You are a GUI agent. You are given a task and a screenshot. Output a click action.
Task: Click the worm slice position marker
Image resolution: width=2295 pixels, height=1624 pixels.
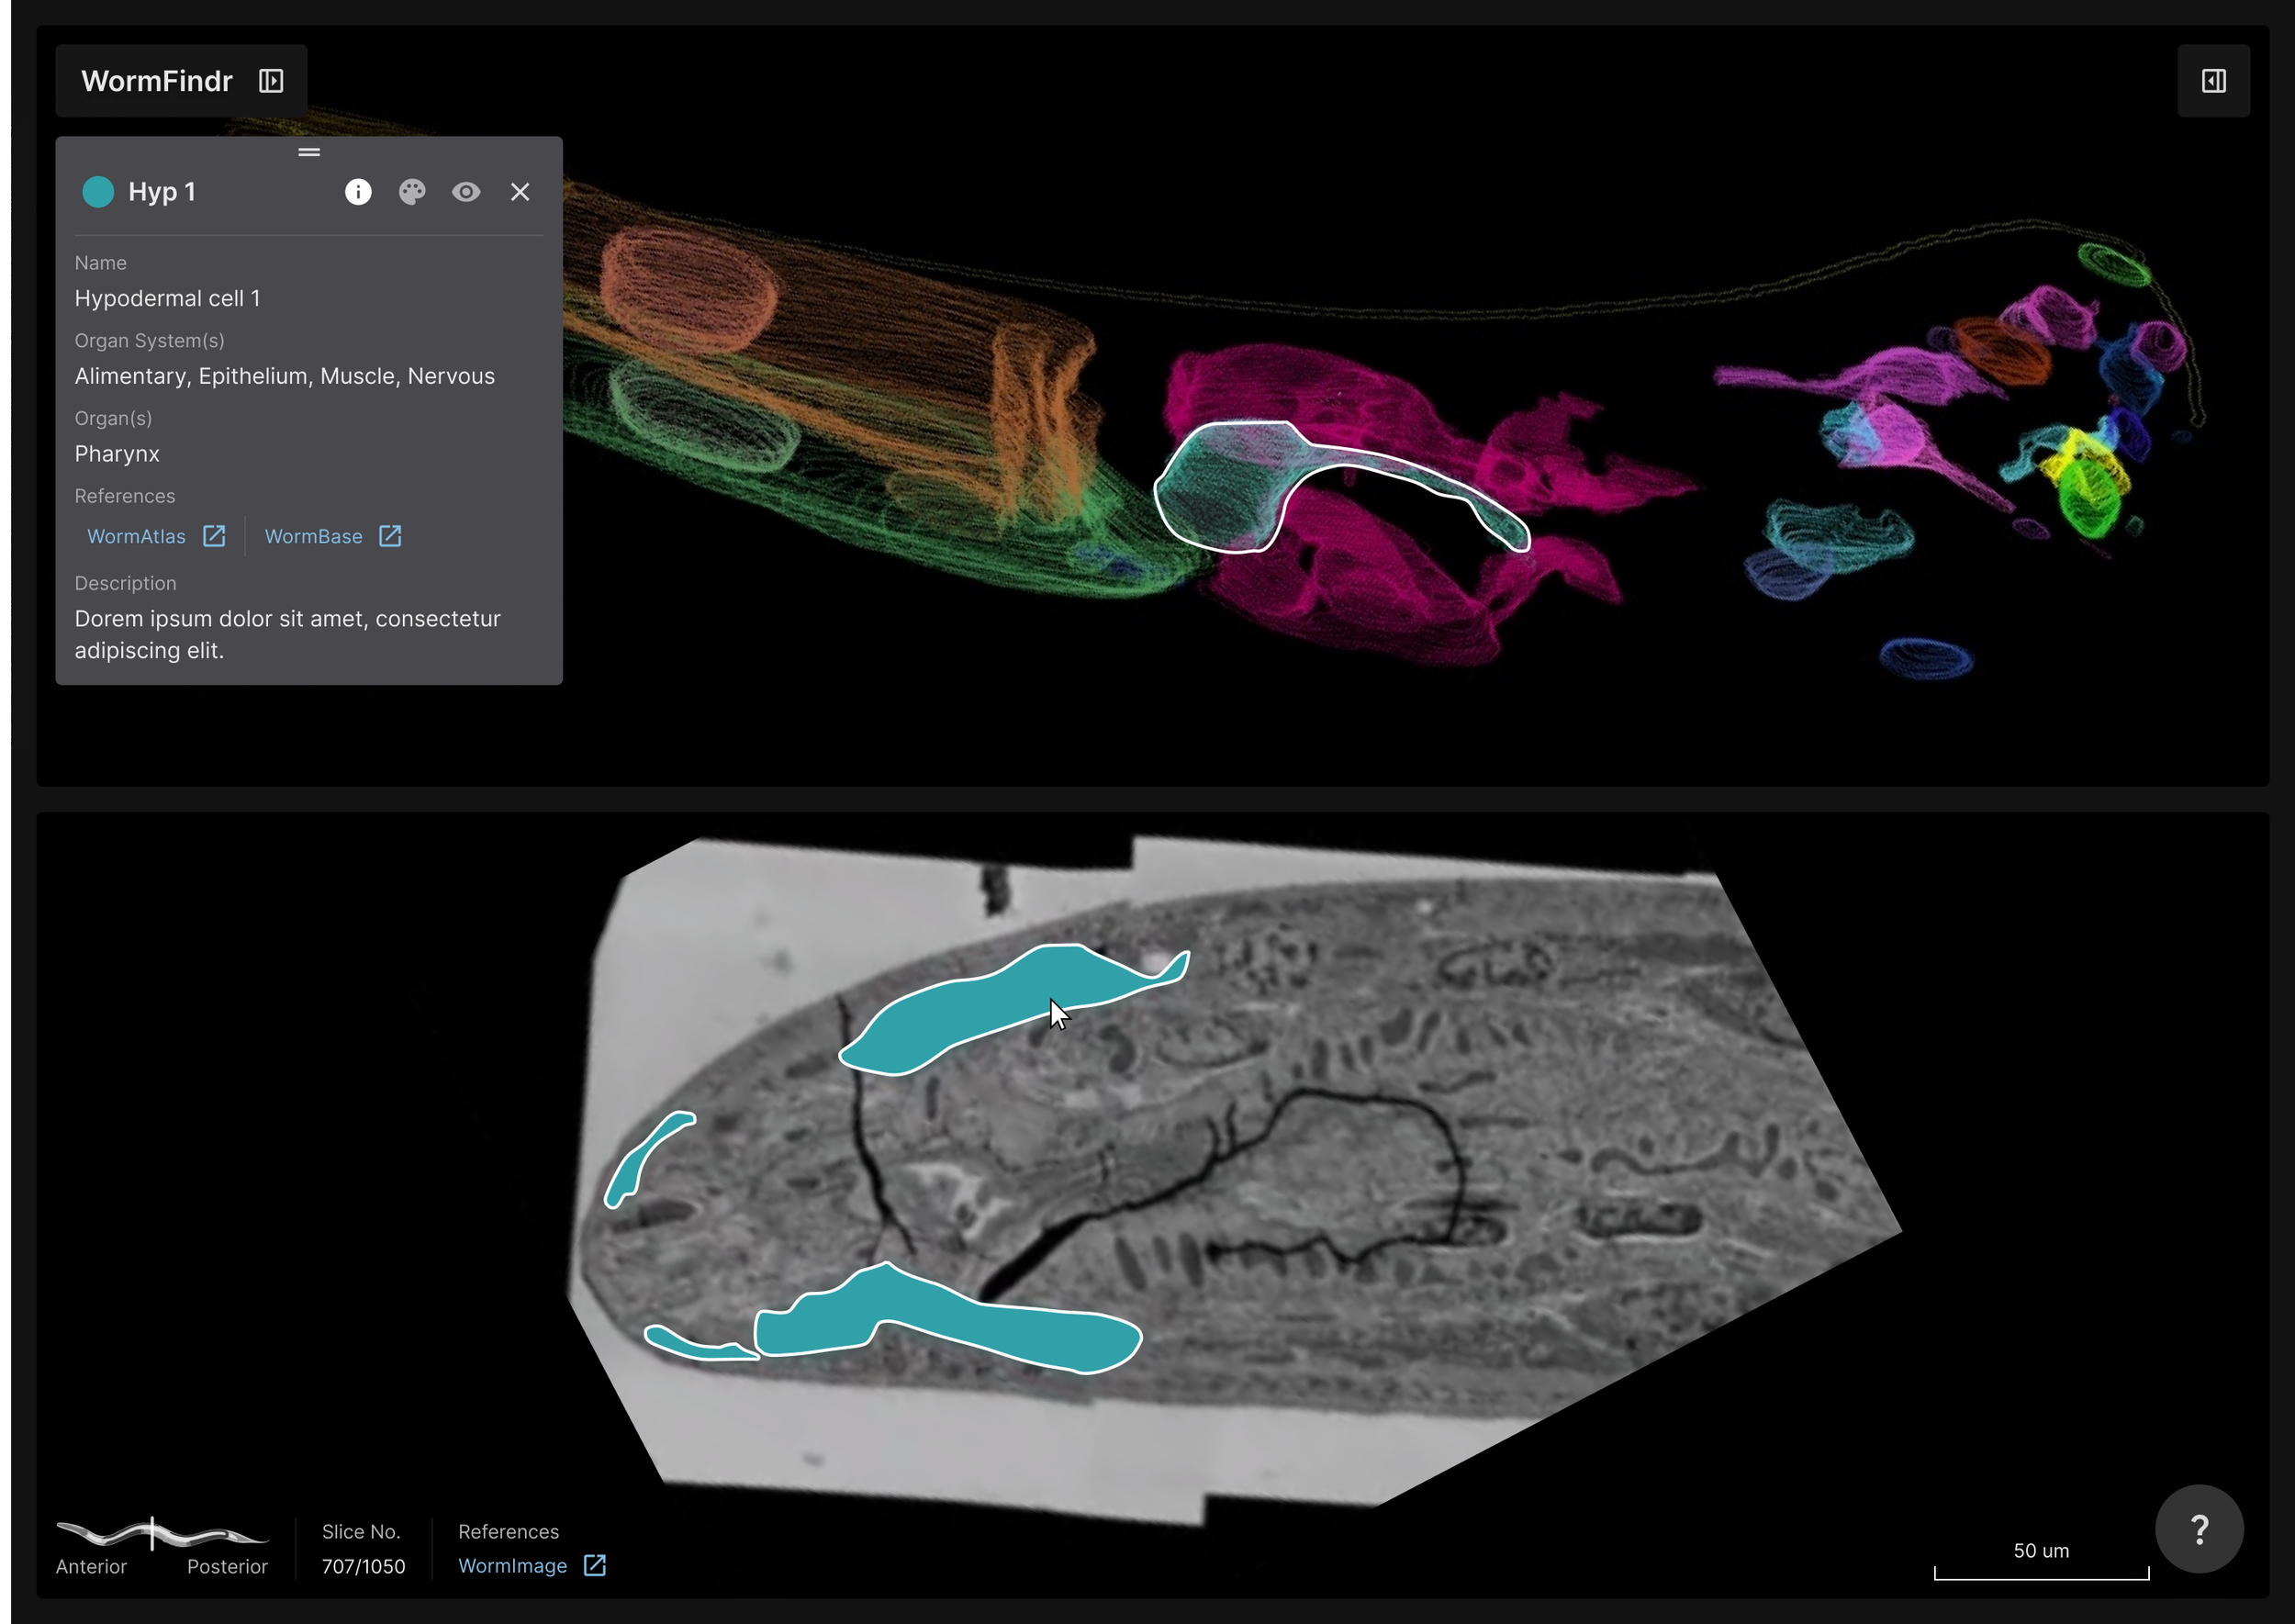tap(152, 1533)
